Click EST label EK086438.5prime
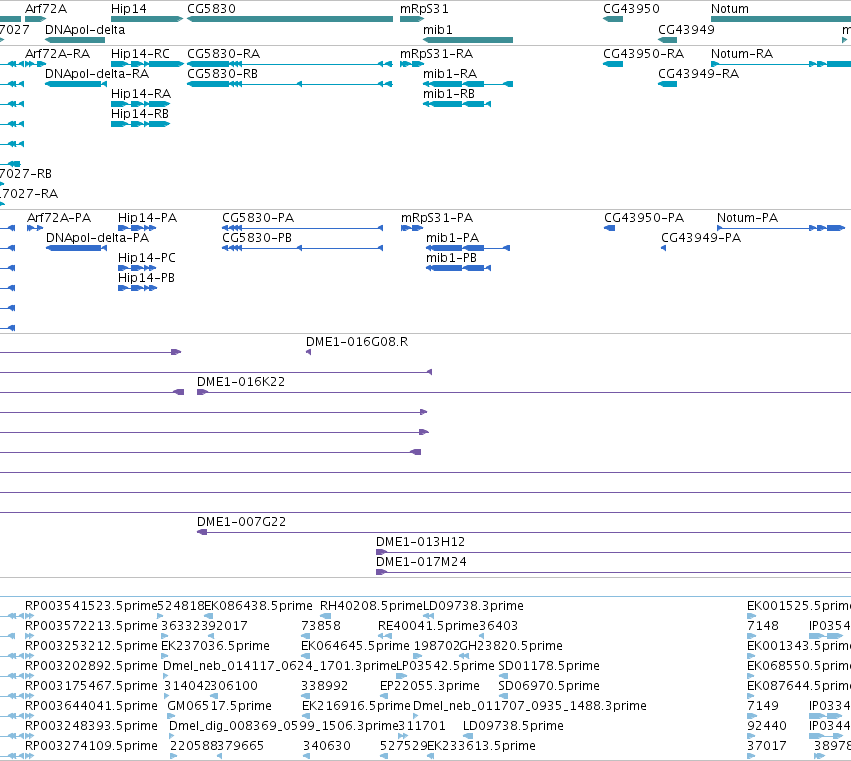The width and height of the screenshot is (851, 761). tap(258, 605)
